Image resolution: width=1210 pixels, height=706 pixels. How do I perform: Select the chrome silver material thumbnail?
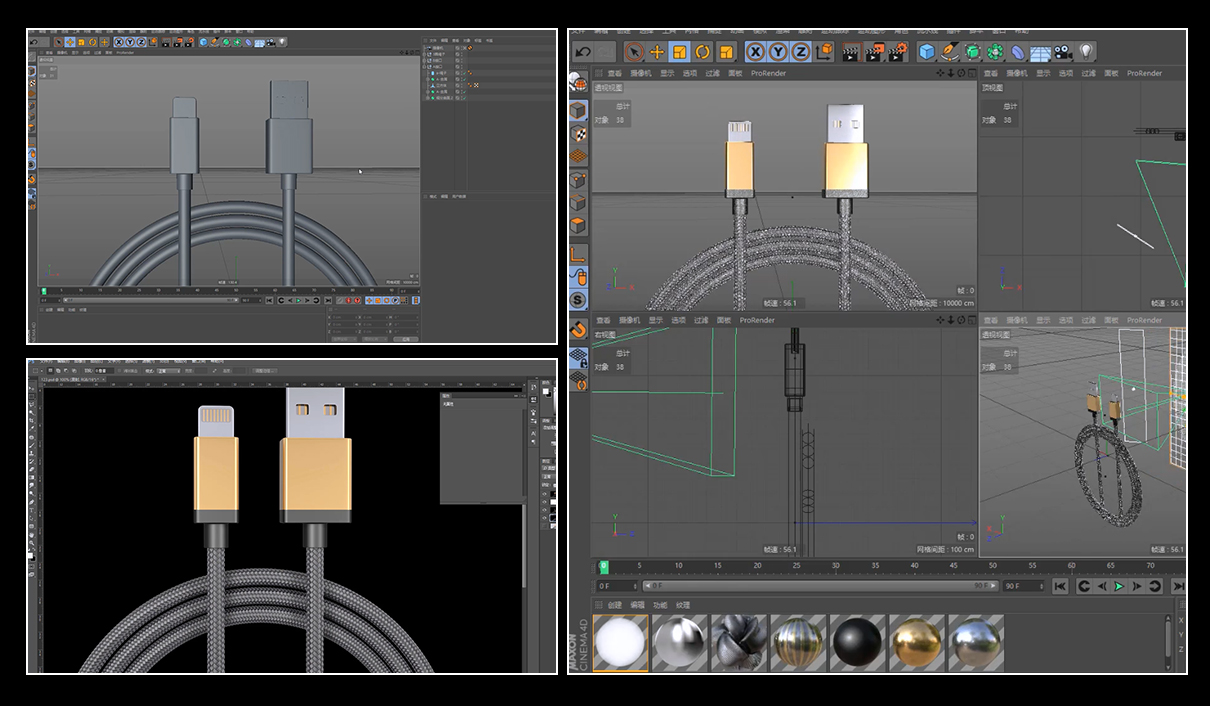(x=680, y=642)
